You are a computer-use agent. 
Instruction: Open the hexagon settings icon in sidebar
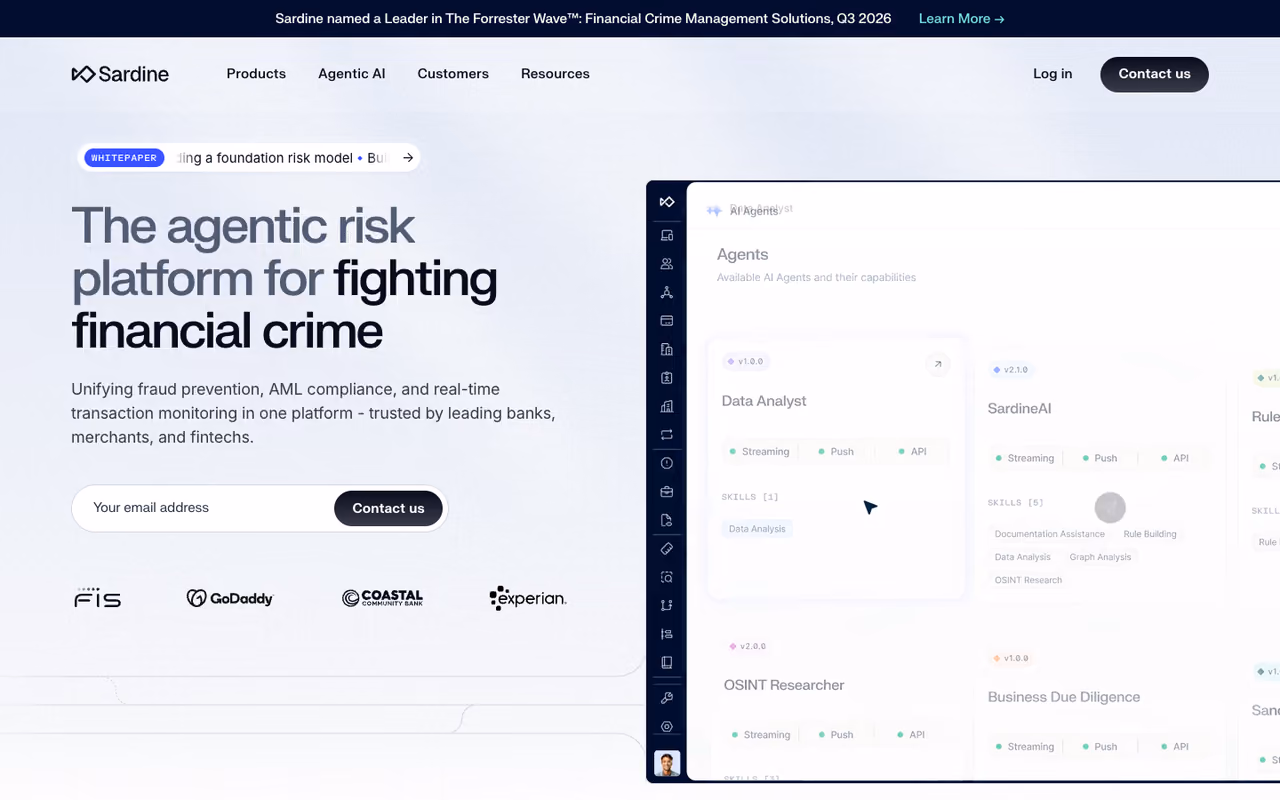point(667,727)
